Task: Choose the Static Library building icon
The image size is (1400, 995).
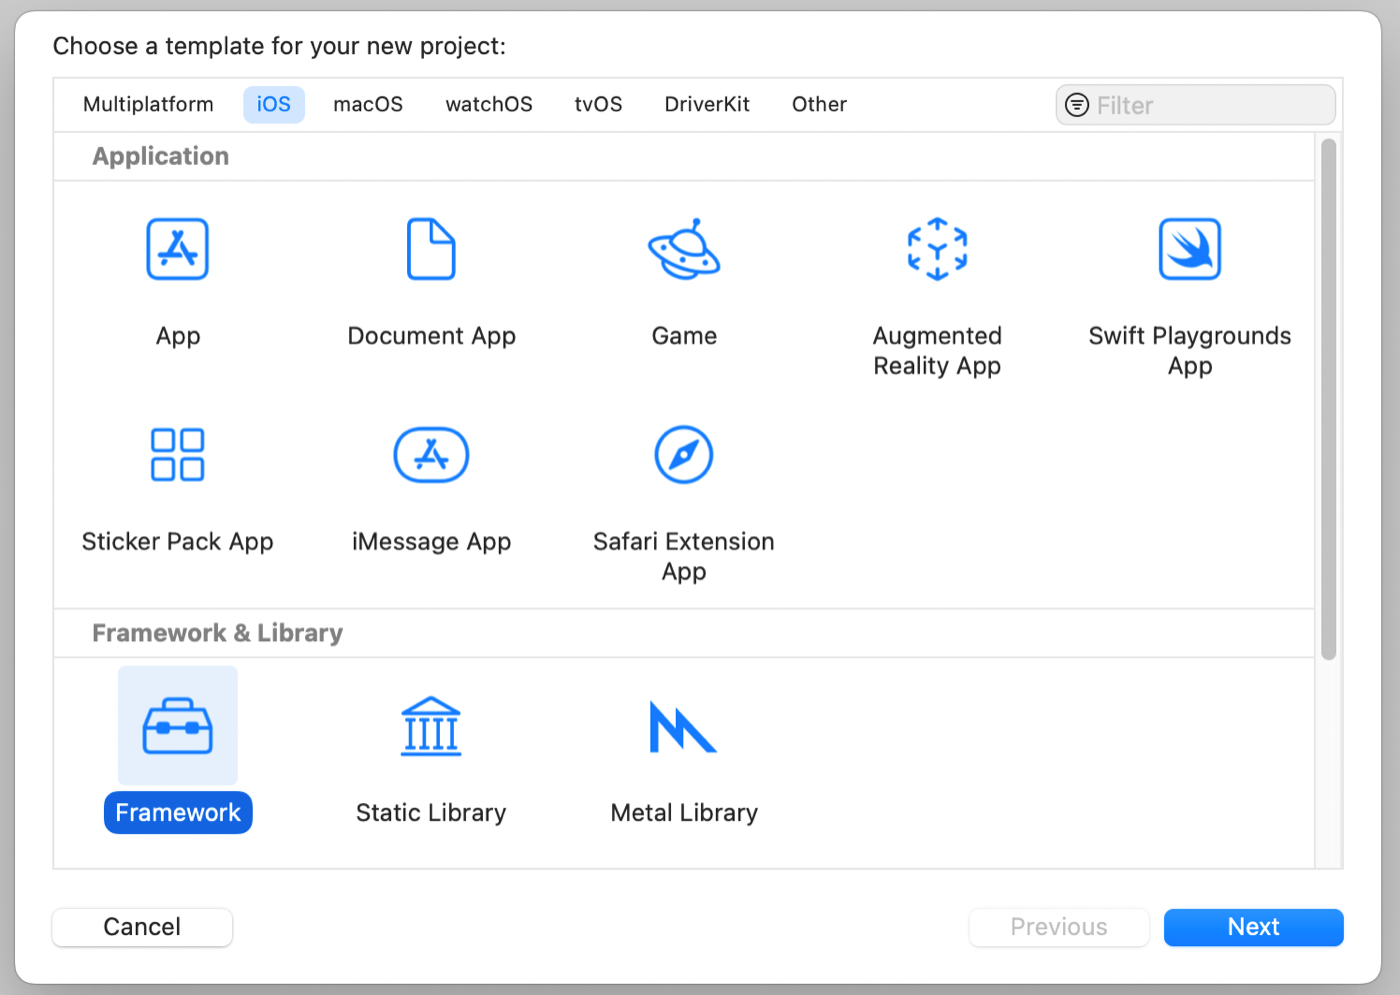Action: pyautogui.click(x=431, y=726)
